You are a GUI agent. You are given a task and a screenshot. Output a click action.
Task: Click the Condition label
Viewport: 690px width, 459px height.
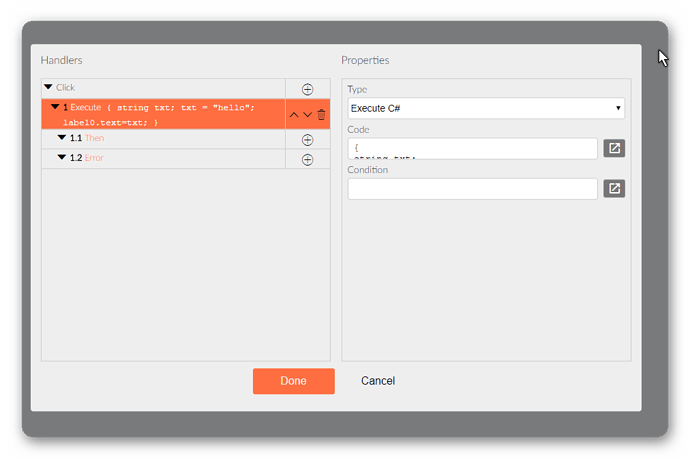(x=367, y=169)
